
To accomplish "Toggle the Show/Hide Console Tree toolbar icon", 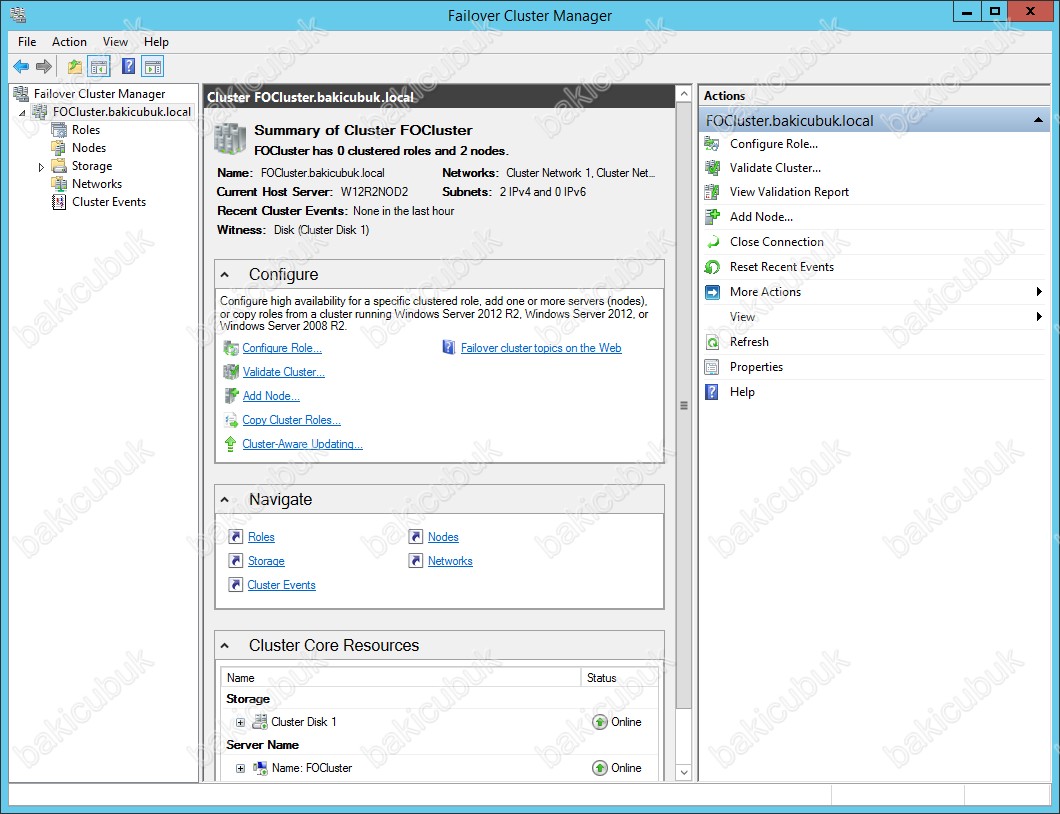I will (x=99, y=66).
